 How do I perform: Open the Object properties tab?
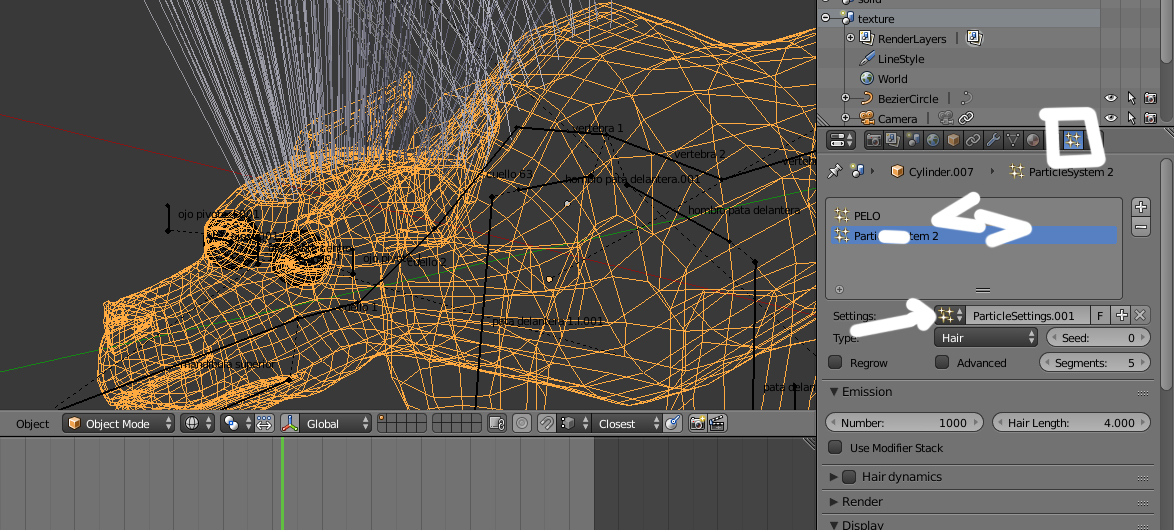click(954, 139)
